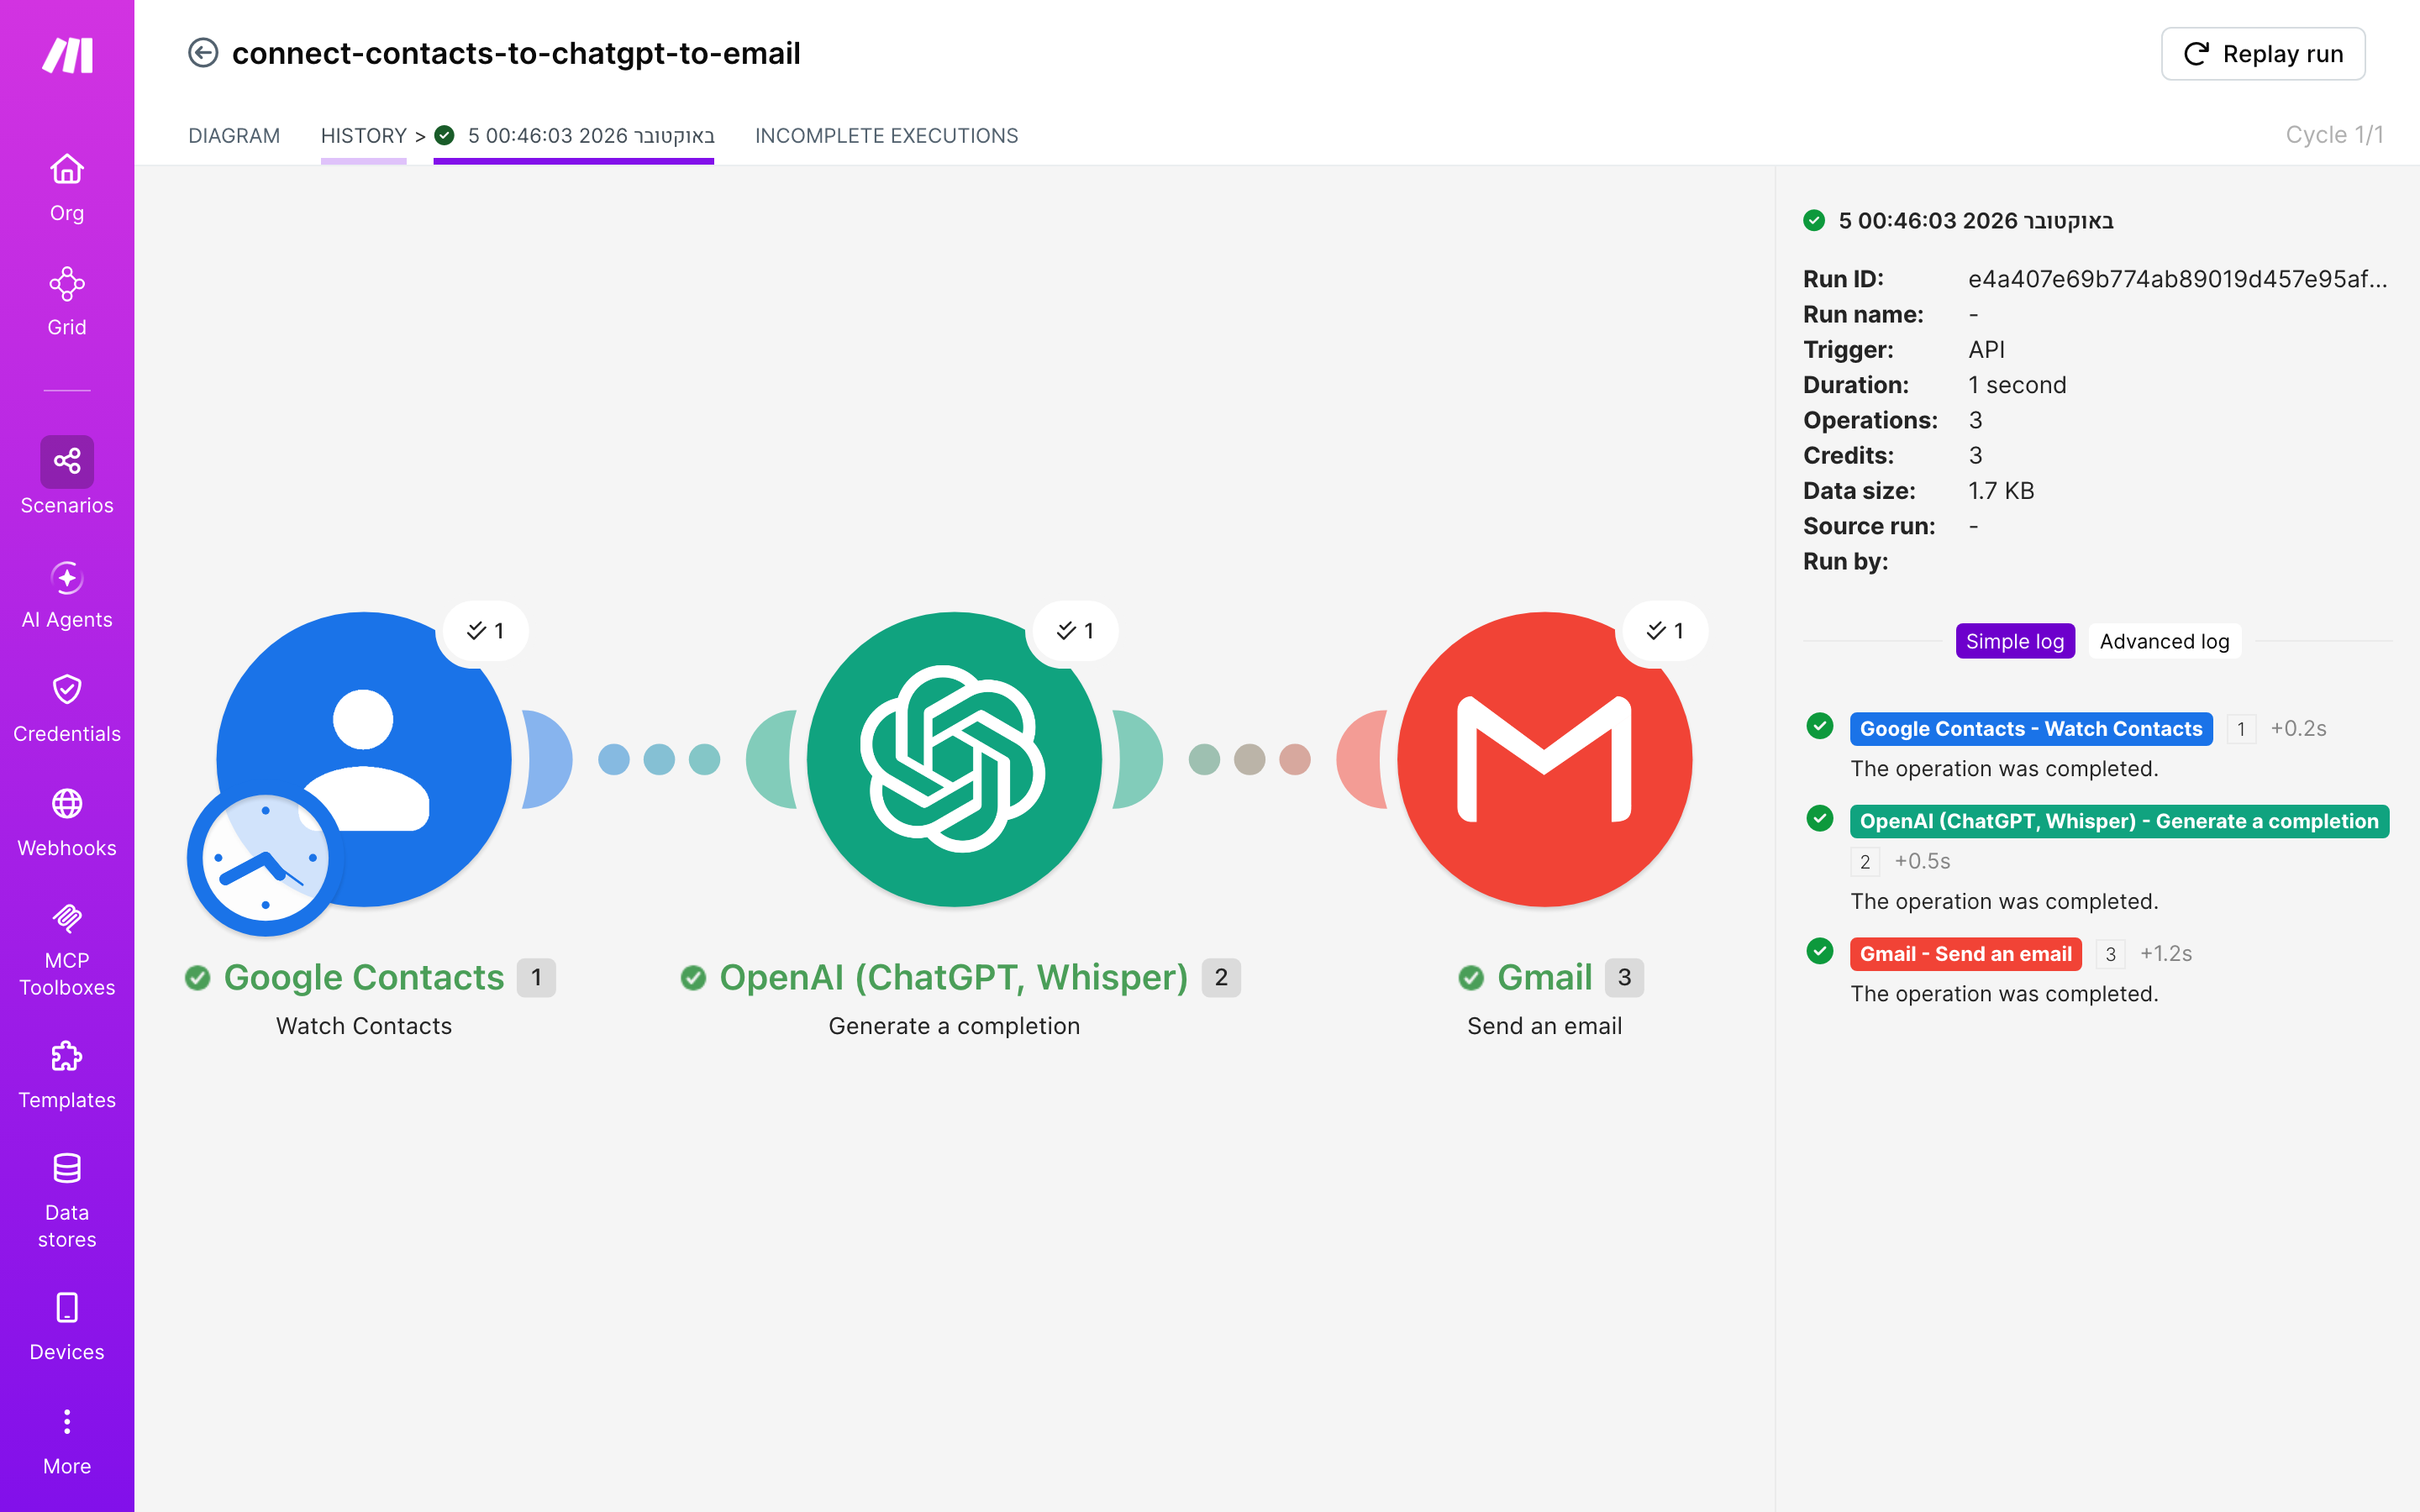Open the Templates gallery
Viewport: 2420px width, 1512px height.
coord(67,1075)
